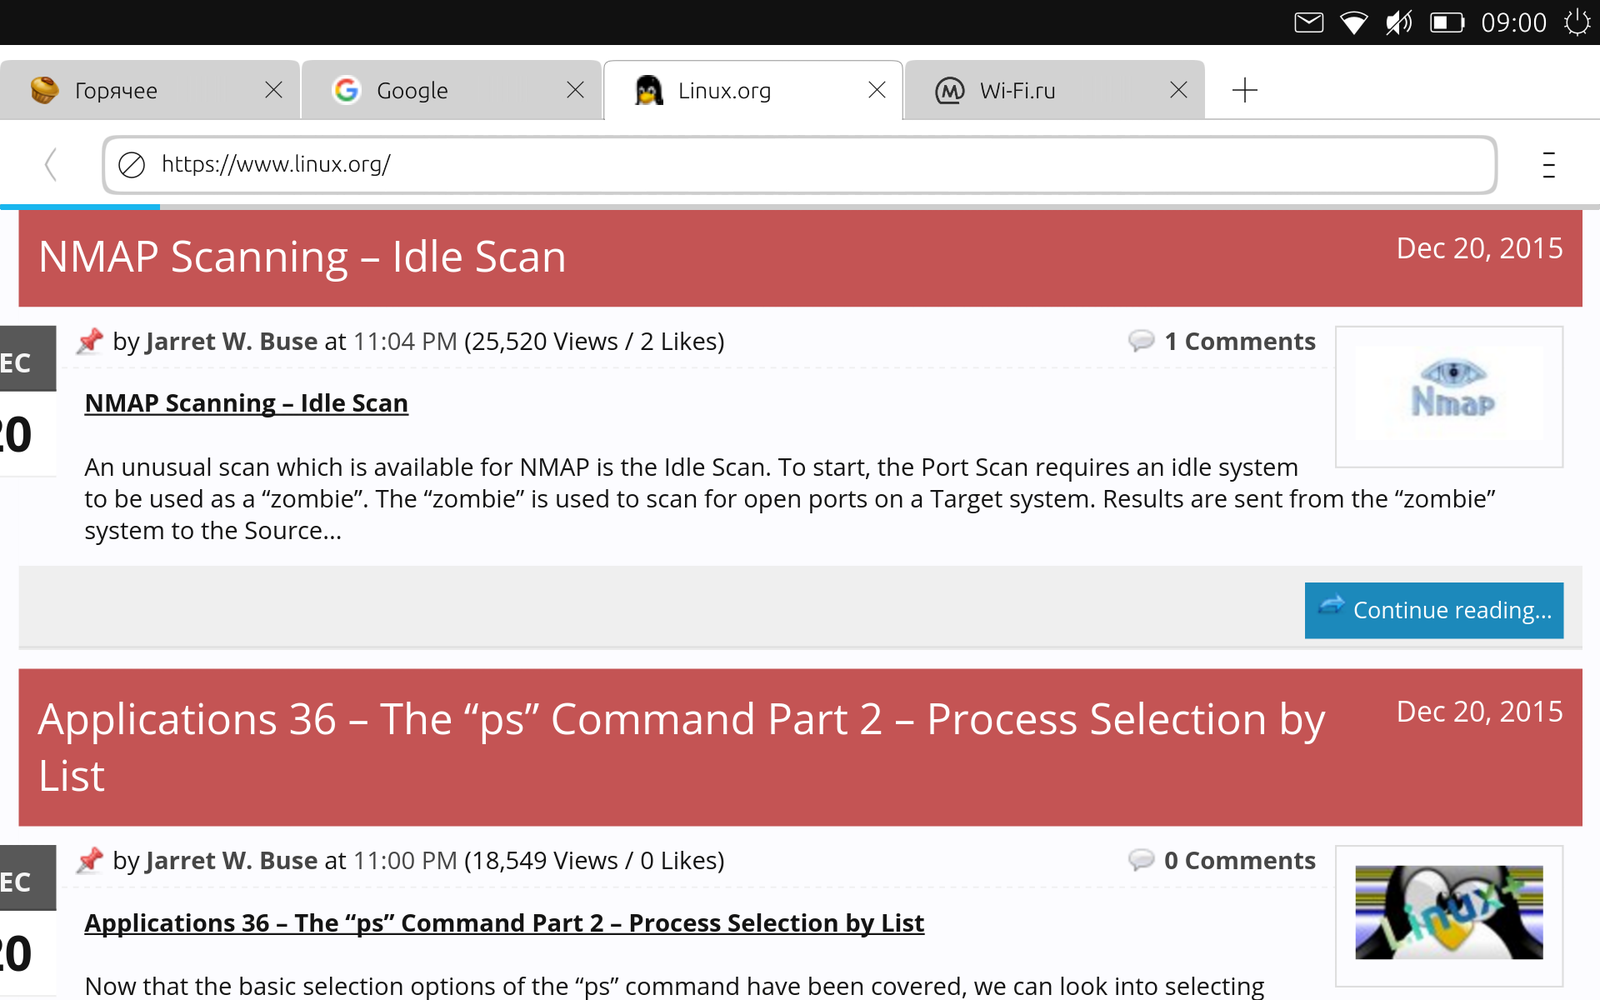
Task: Go back with the browser back arrow
Action: (x=51, y=164)
